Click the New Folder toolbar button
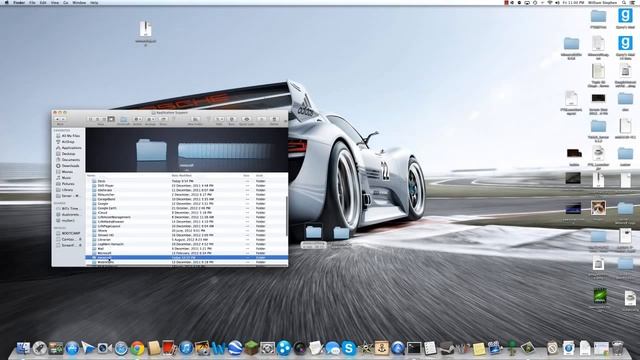The image size is (640, 360). click(196, 119)
